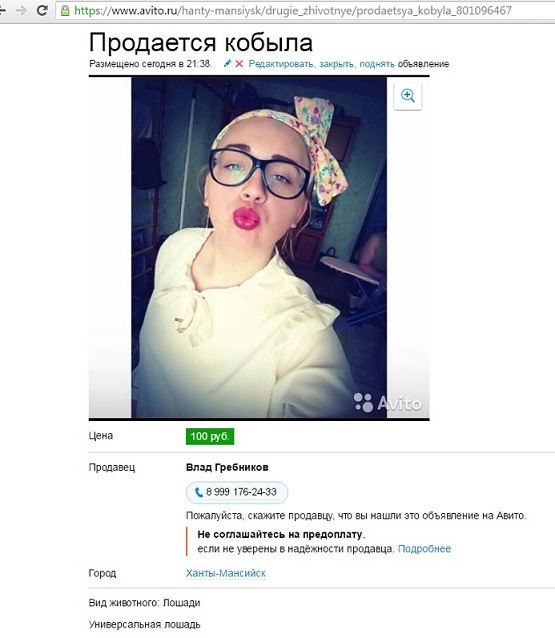
Task: Click the phone number 8 999 176-24-33 button
Action: point(237,492)
